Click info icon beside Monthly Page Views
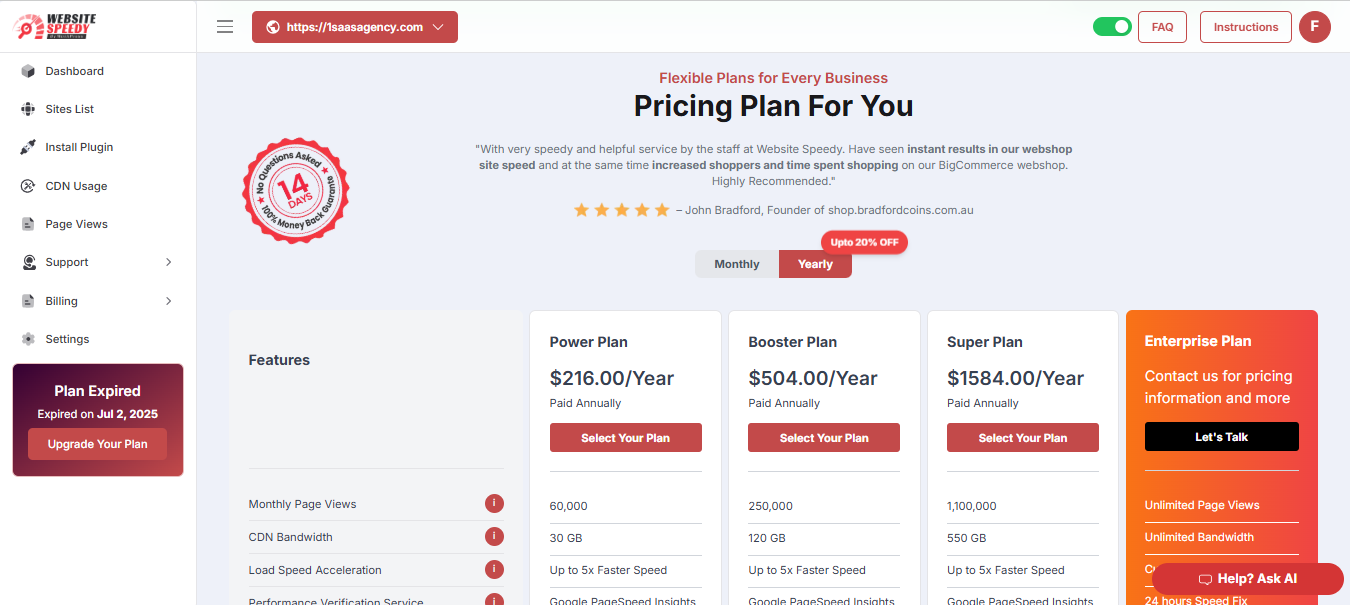 coord(494,503)
